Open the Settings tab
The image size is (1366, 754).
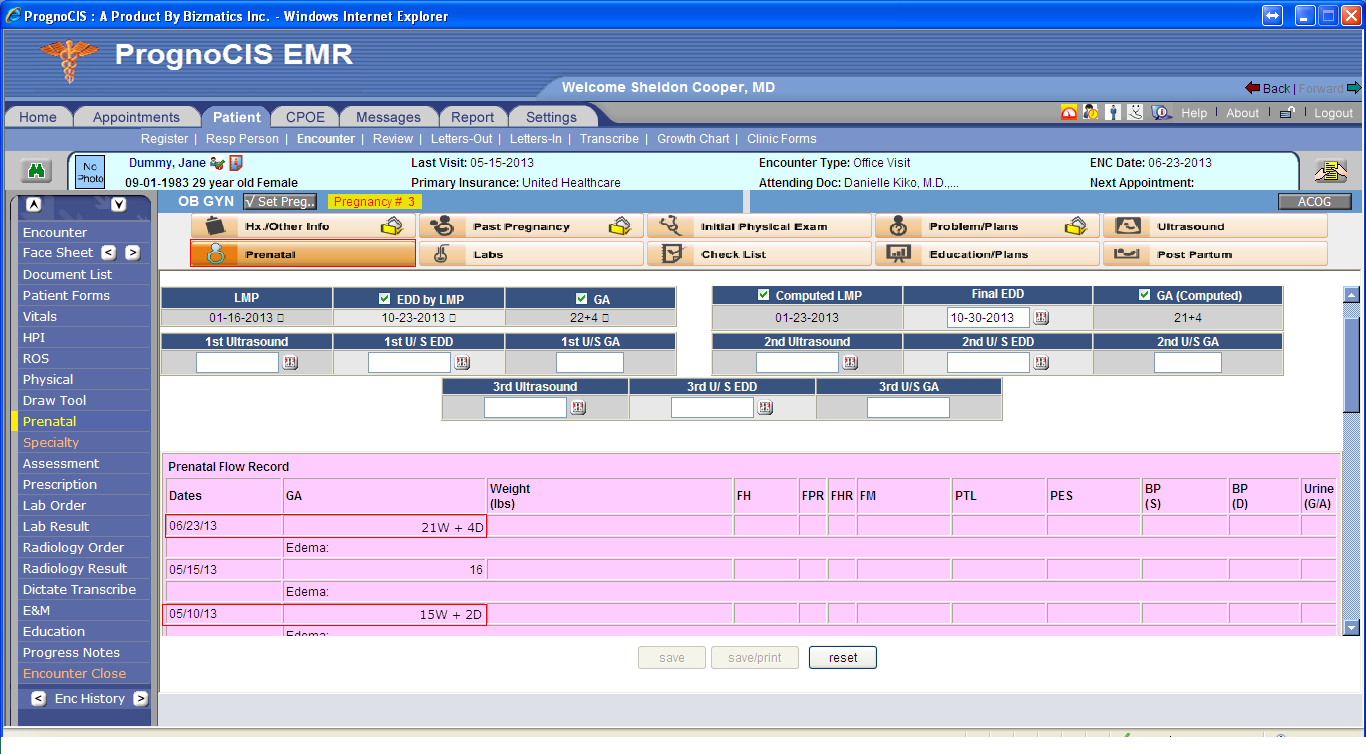[x=551, y=117]
